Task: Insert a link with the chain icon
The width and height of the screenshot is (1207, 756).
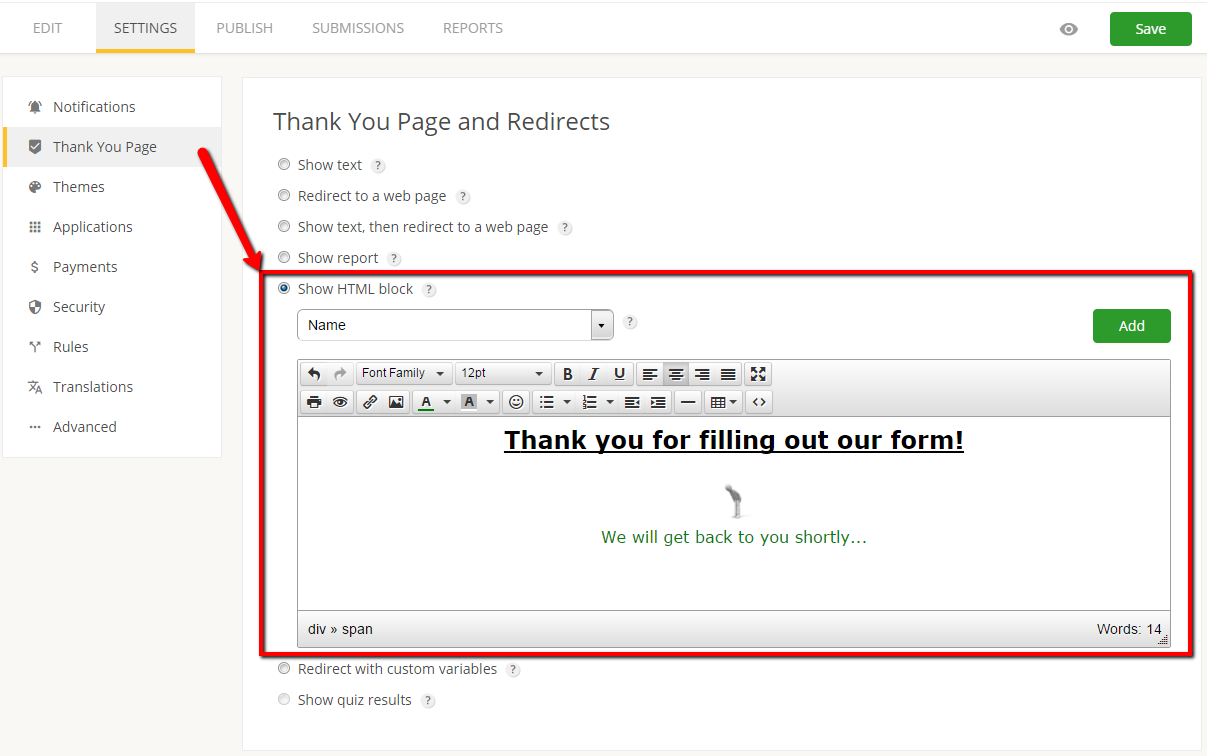Action: point(370,402)
